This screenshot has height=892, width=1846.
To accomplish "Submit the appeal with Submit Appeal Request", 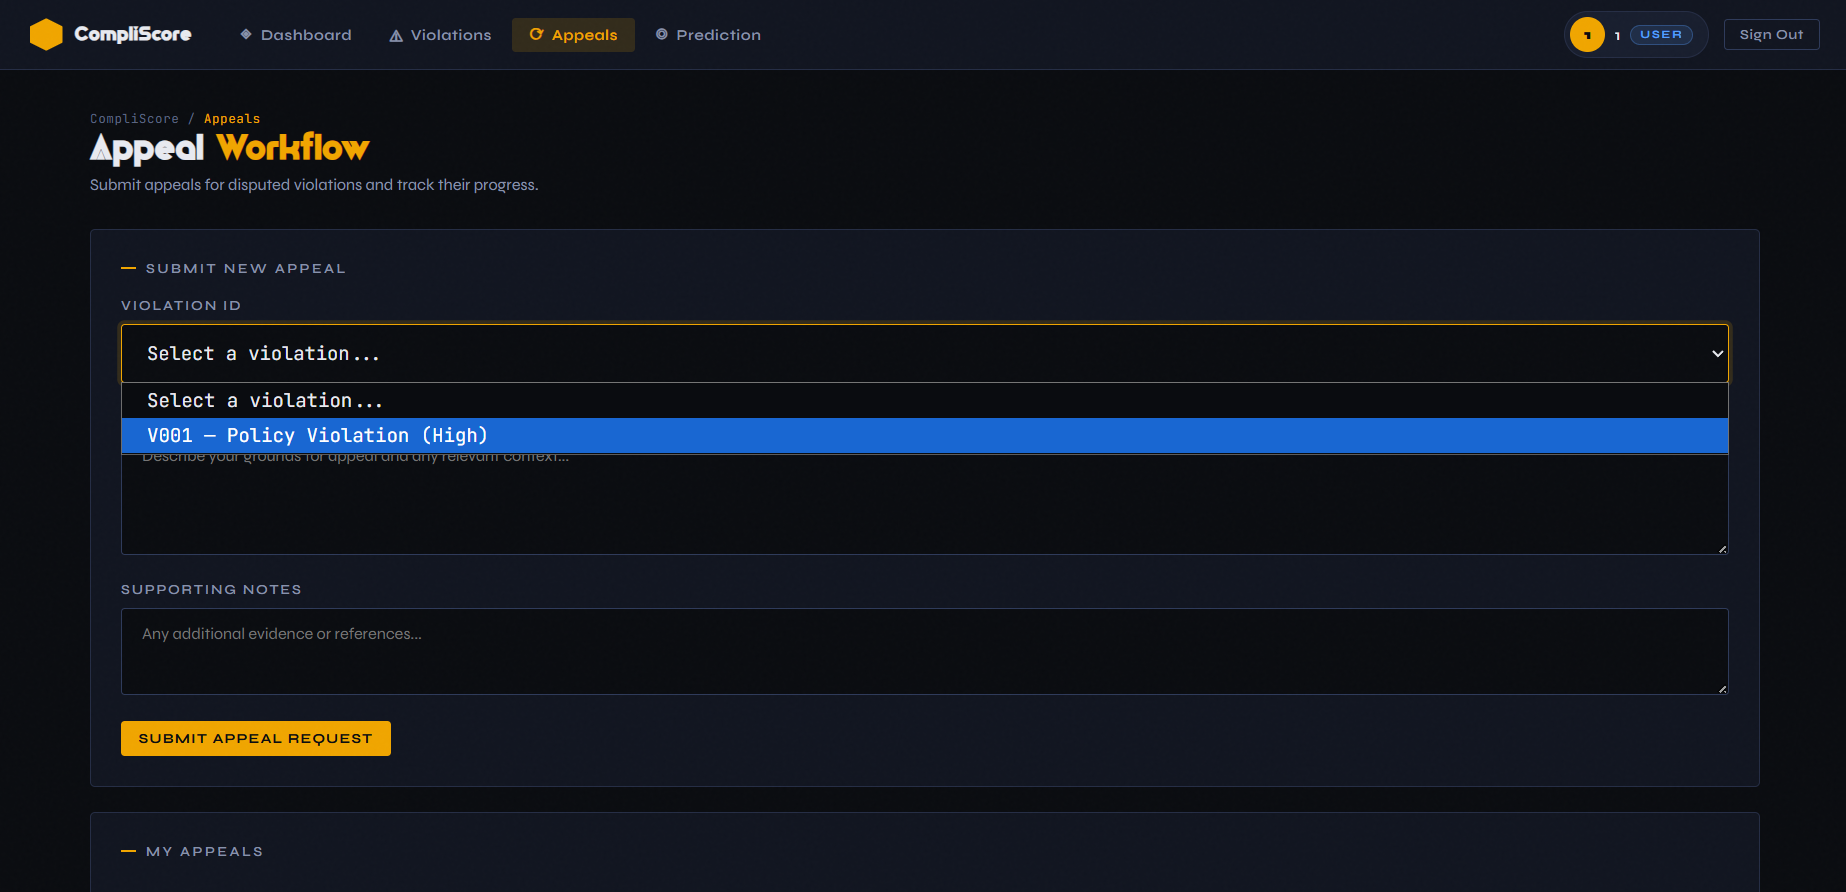I will (x=255, y=738).
